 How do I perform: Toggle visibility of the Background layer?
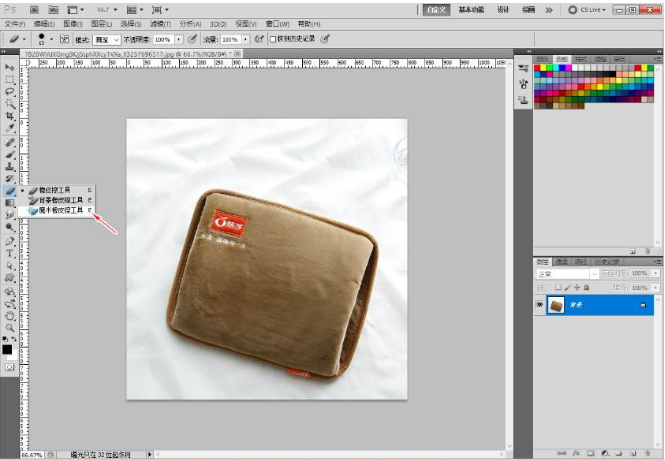[x=539, y=305]
